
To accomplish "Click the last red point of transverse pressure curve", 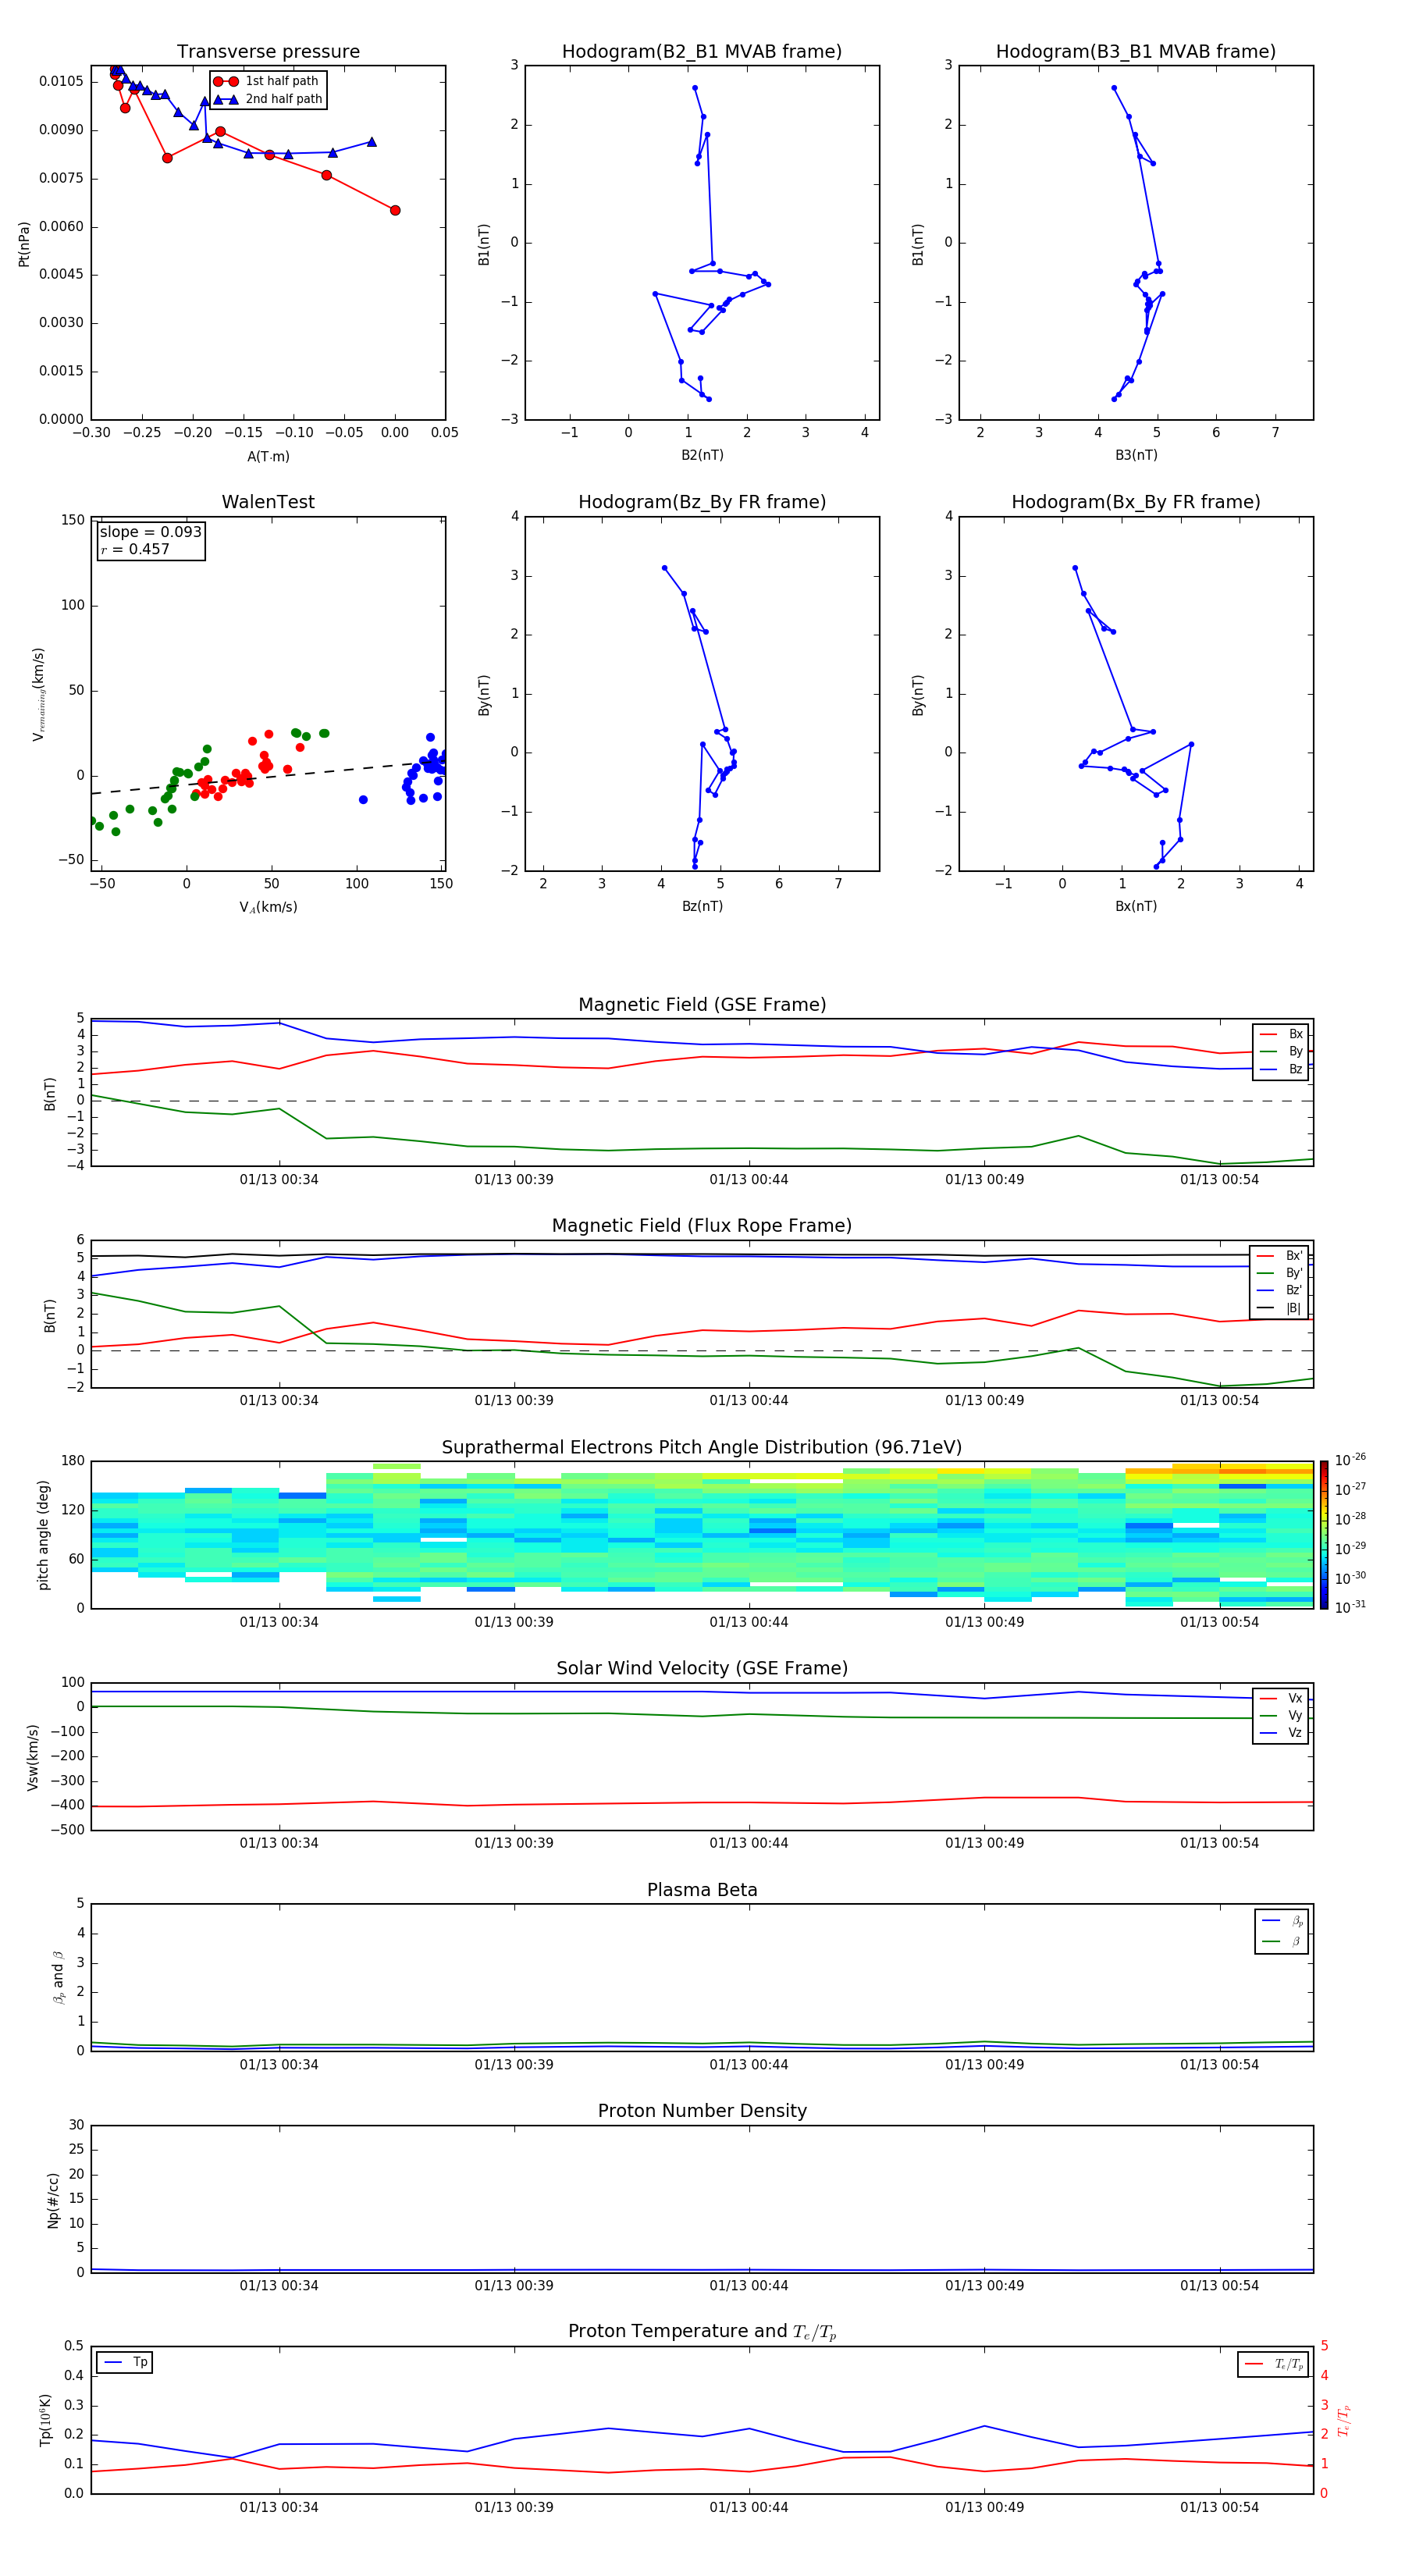I will click(x=395, y=210).
